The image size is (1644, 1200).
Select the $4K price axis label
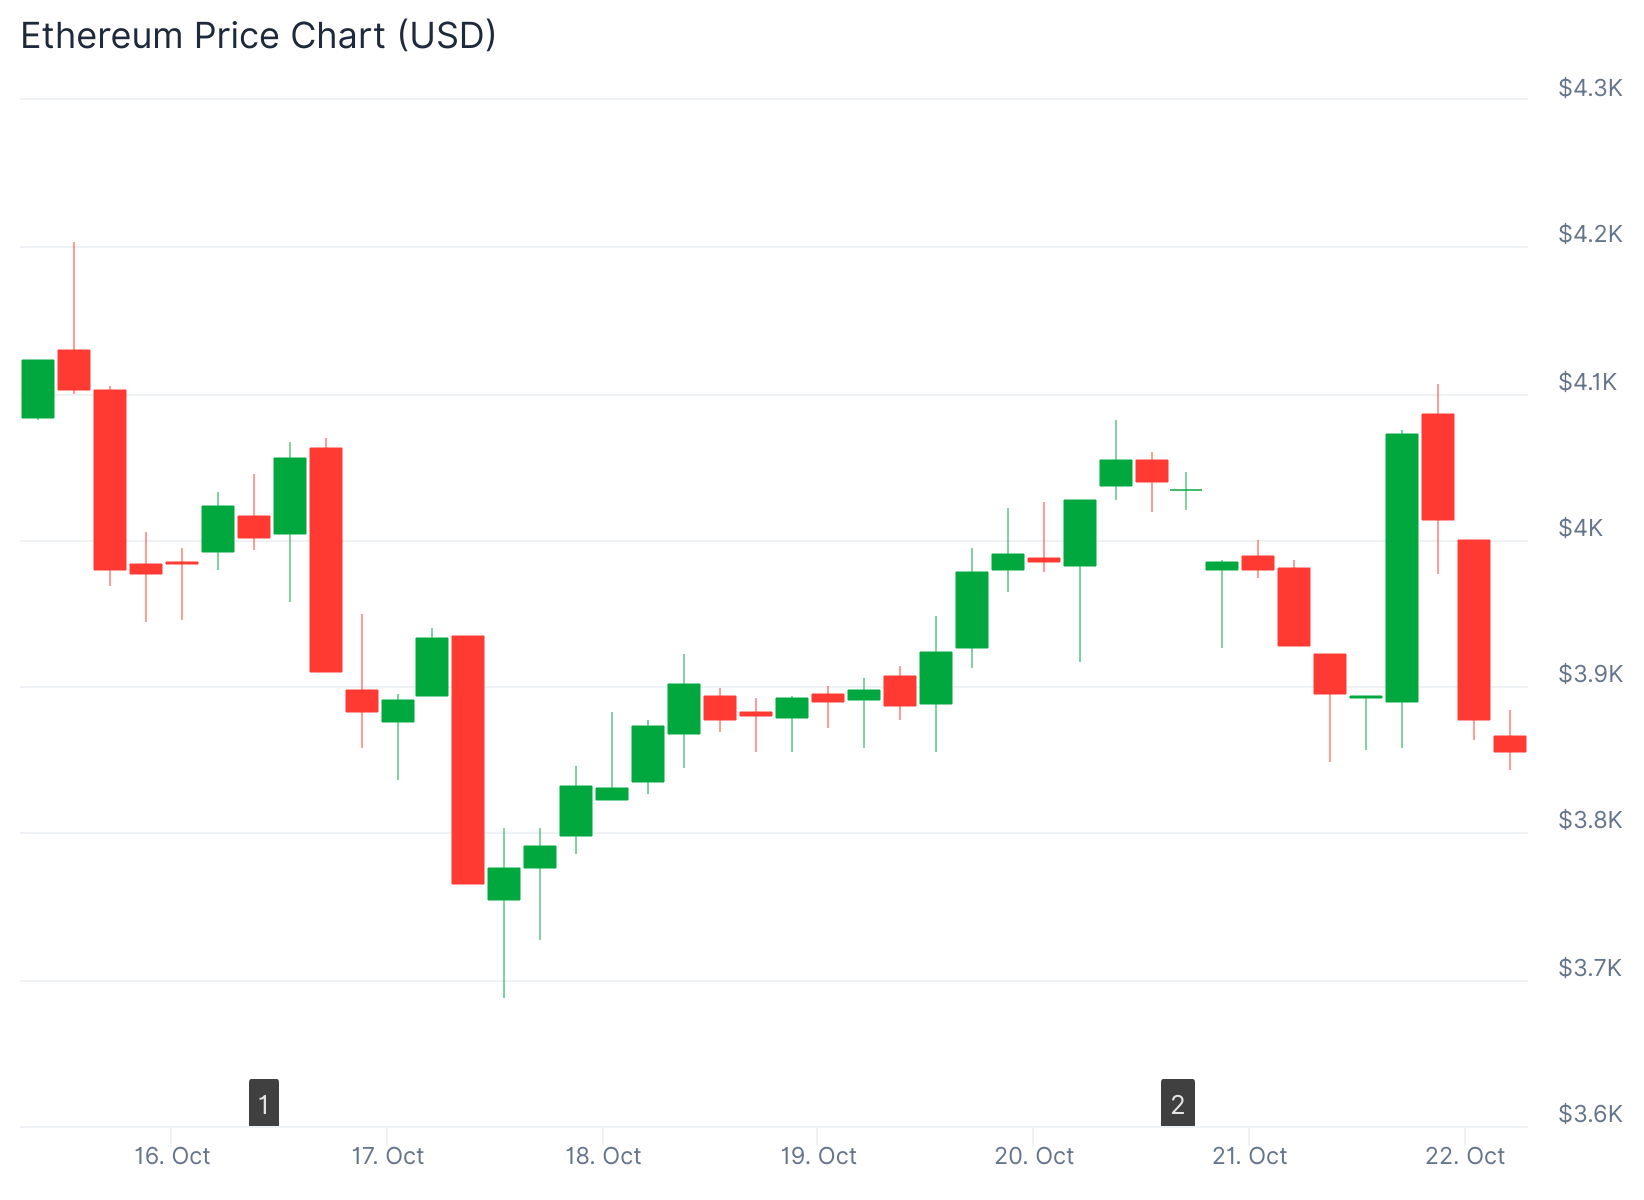pyautogui.click(x=1580, y=528)
